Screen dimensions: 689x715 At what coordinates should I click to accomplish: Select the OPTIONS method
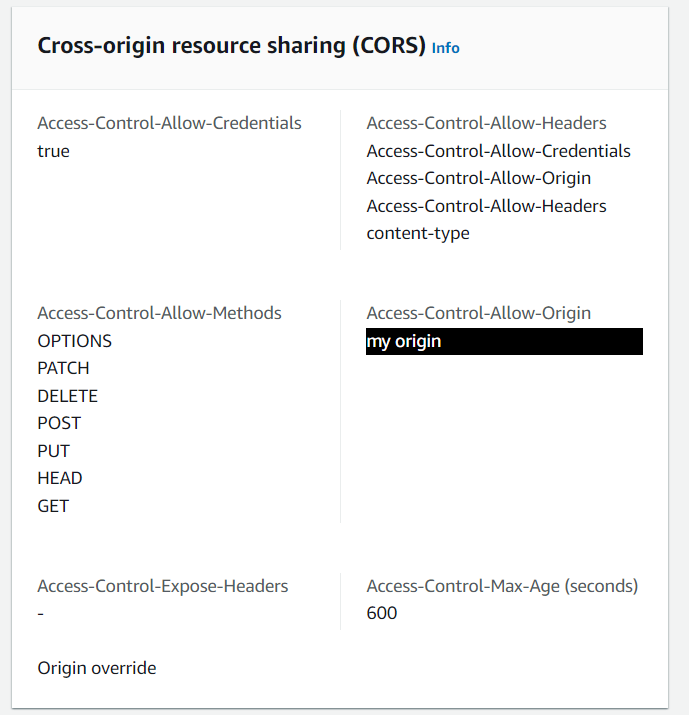point(75,341)
